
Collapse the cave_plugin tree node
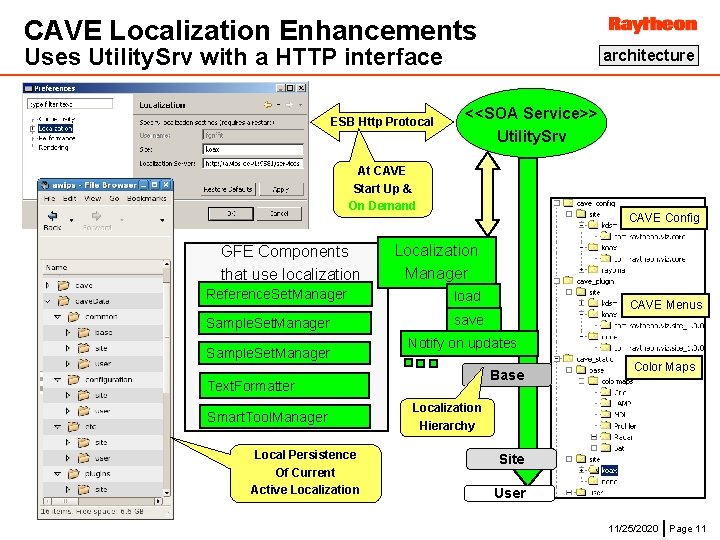(557, 281)
